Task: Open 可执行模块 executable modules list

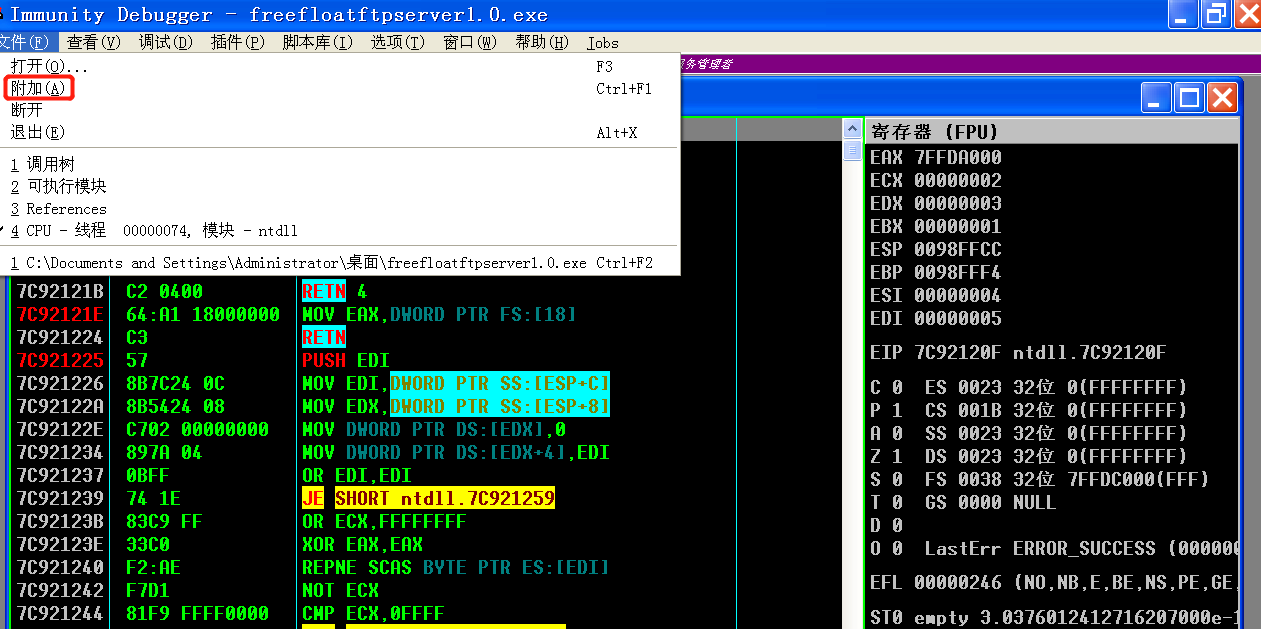Action: click(60, 186)
